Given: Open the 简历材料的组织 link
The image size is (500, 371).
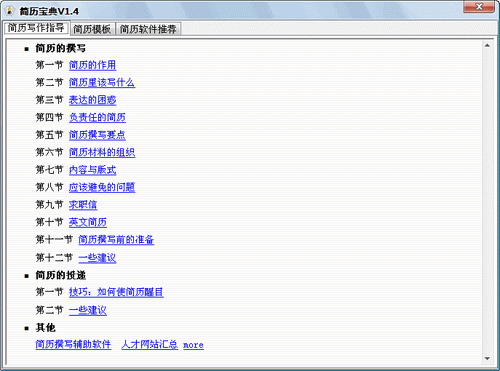Looking at the screenshot, I should point(102,152).
